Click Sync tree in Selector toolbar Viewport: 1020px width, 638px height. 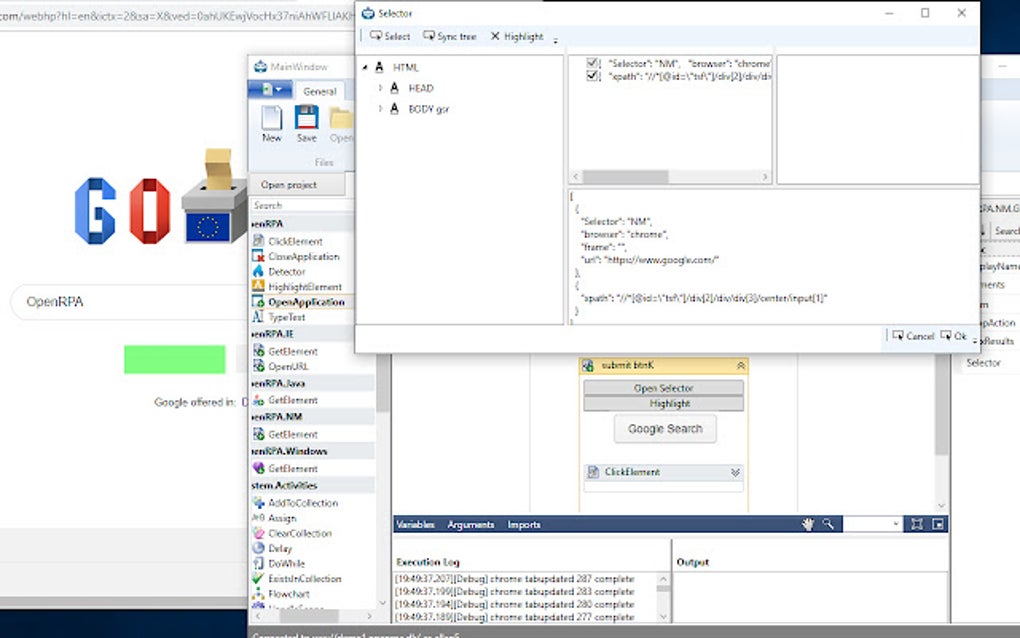pyautogui.click(x=450, y=36)
